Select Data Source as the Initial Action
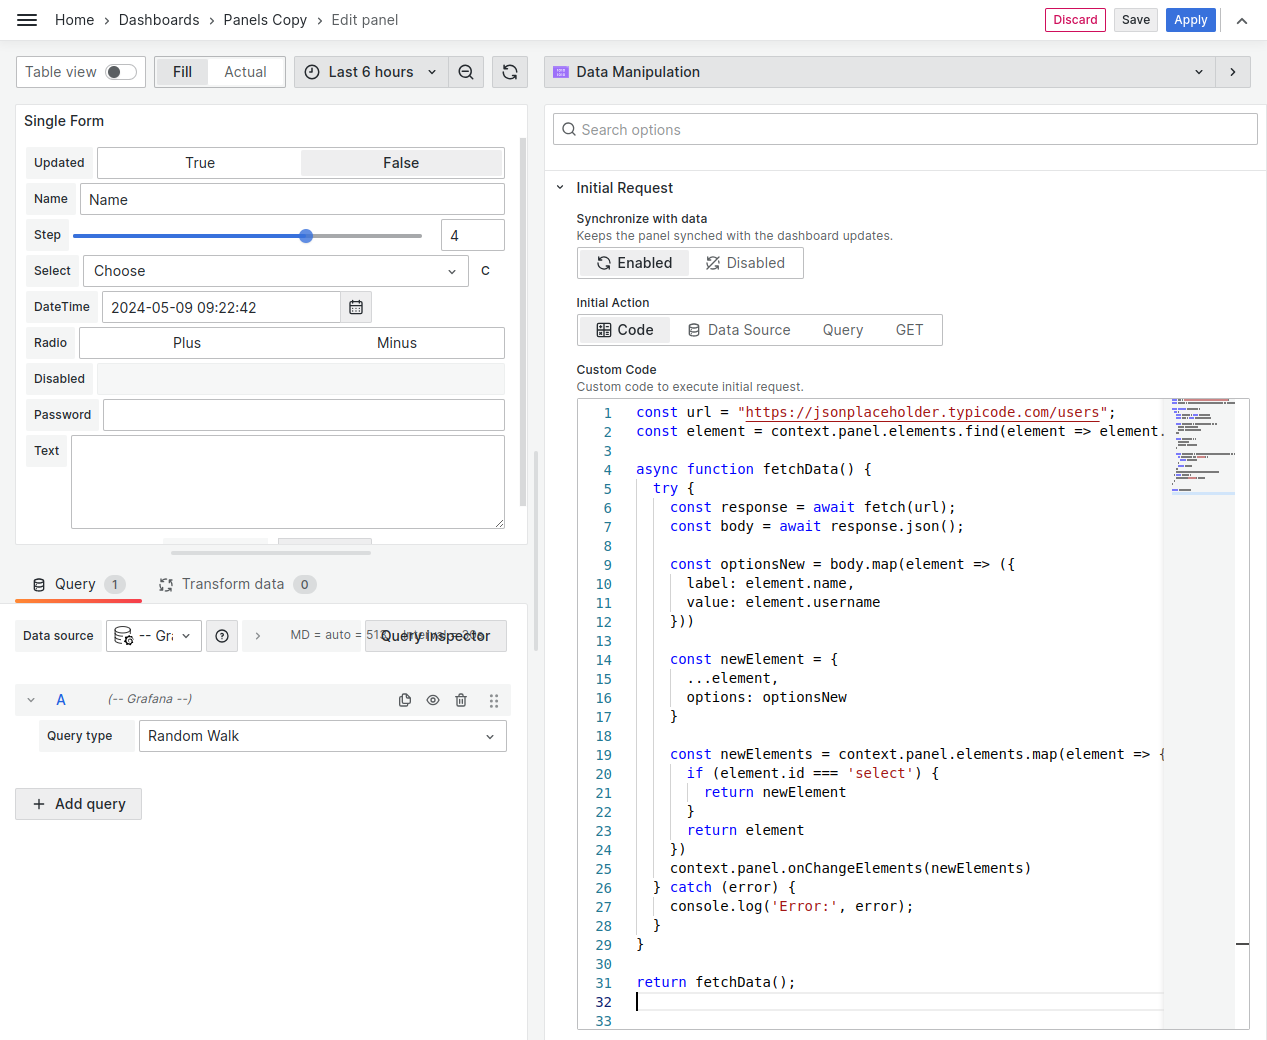The image size is (1267, 1040). pyautogui.click(x=739, y=329)
